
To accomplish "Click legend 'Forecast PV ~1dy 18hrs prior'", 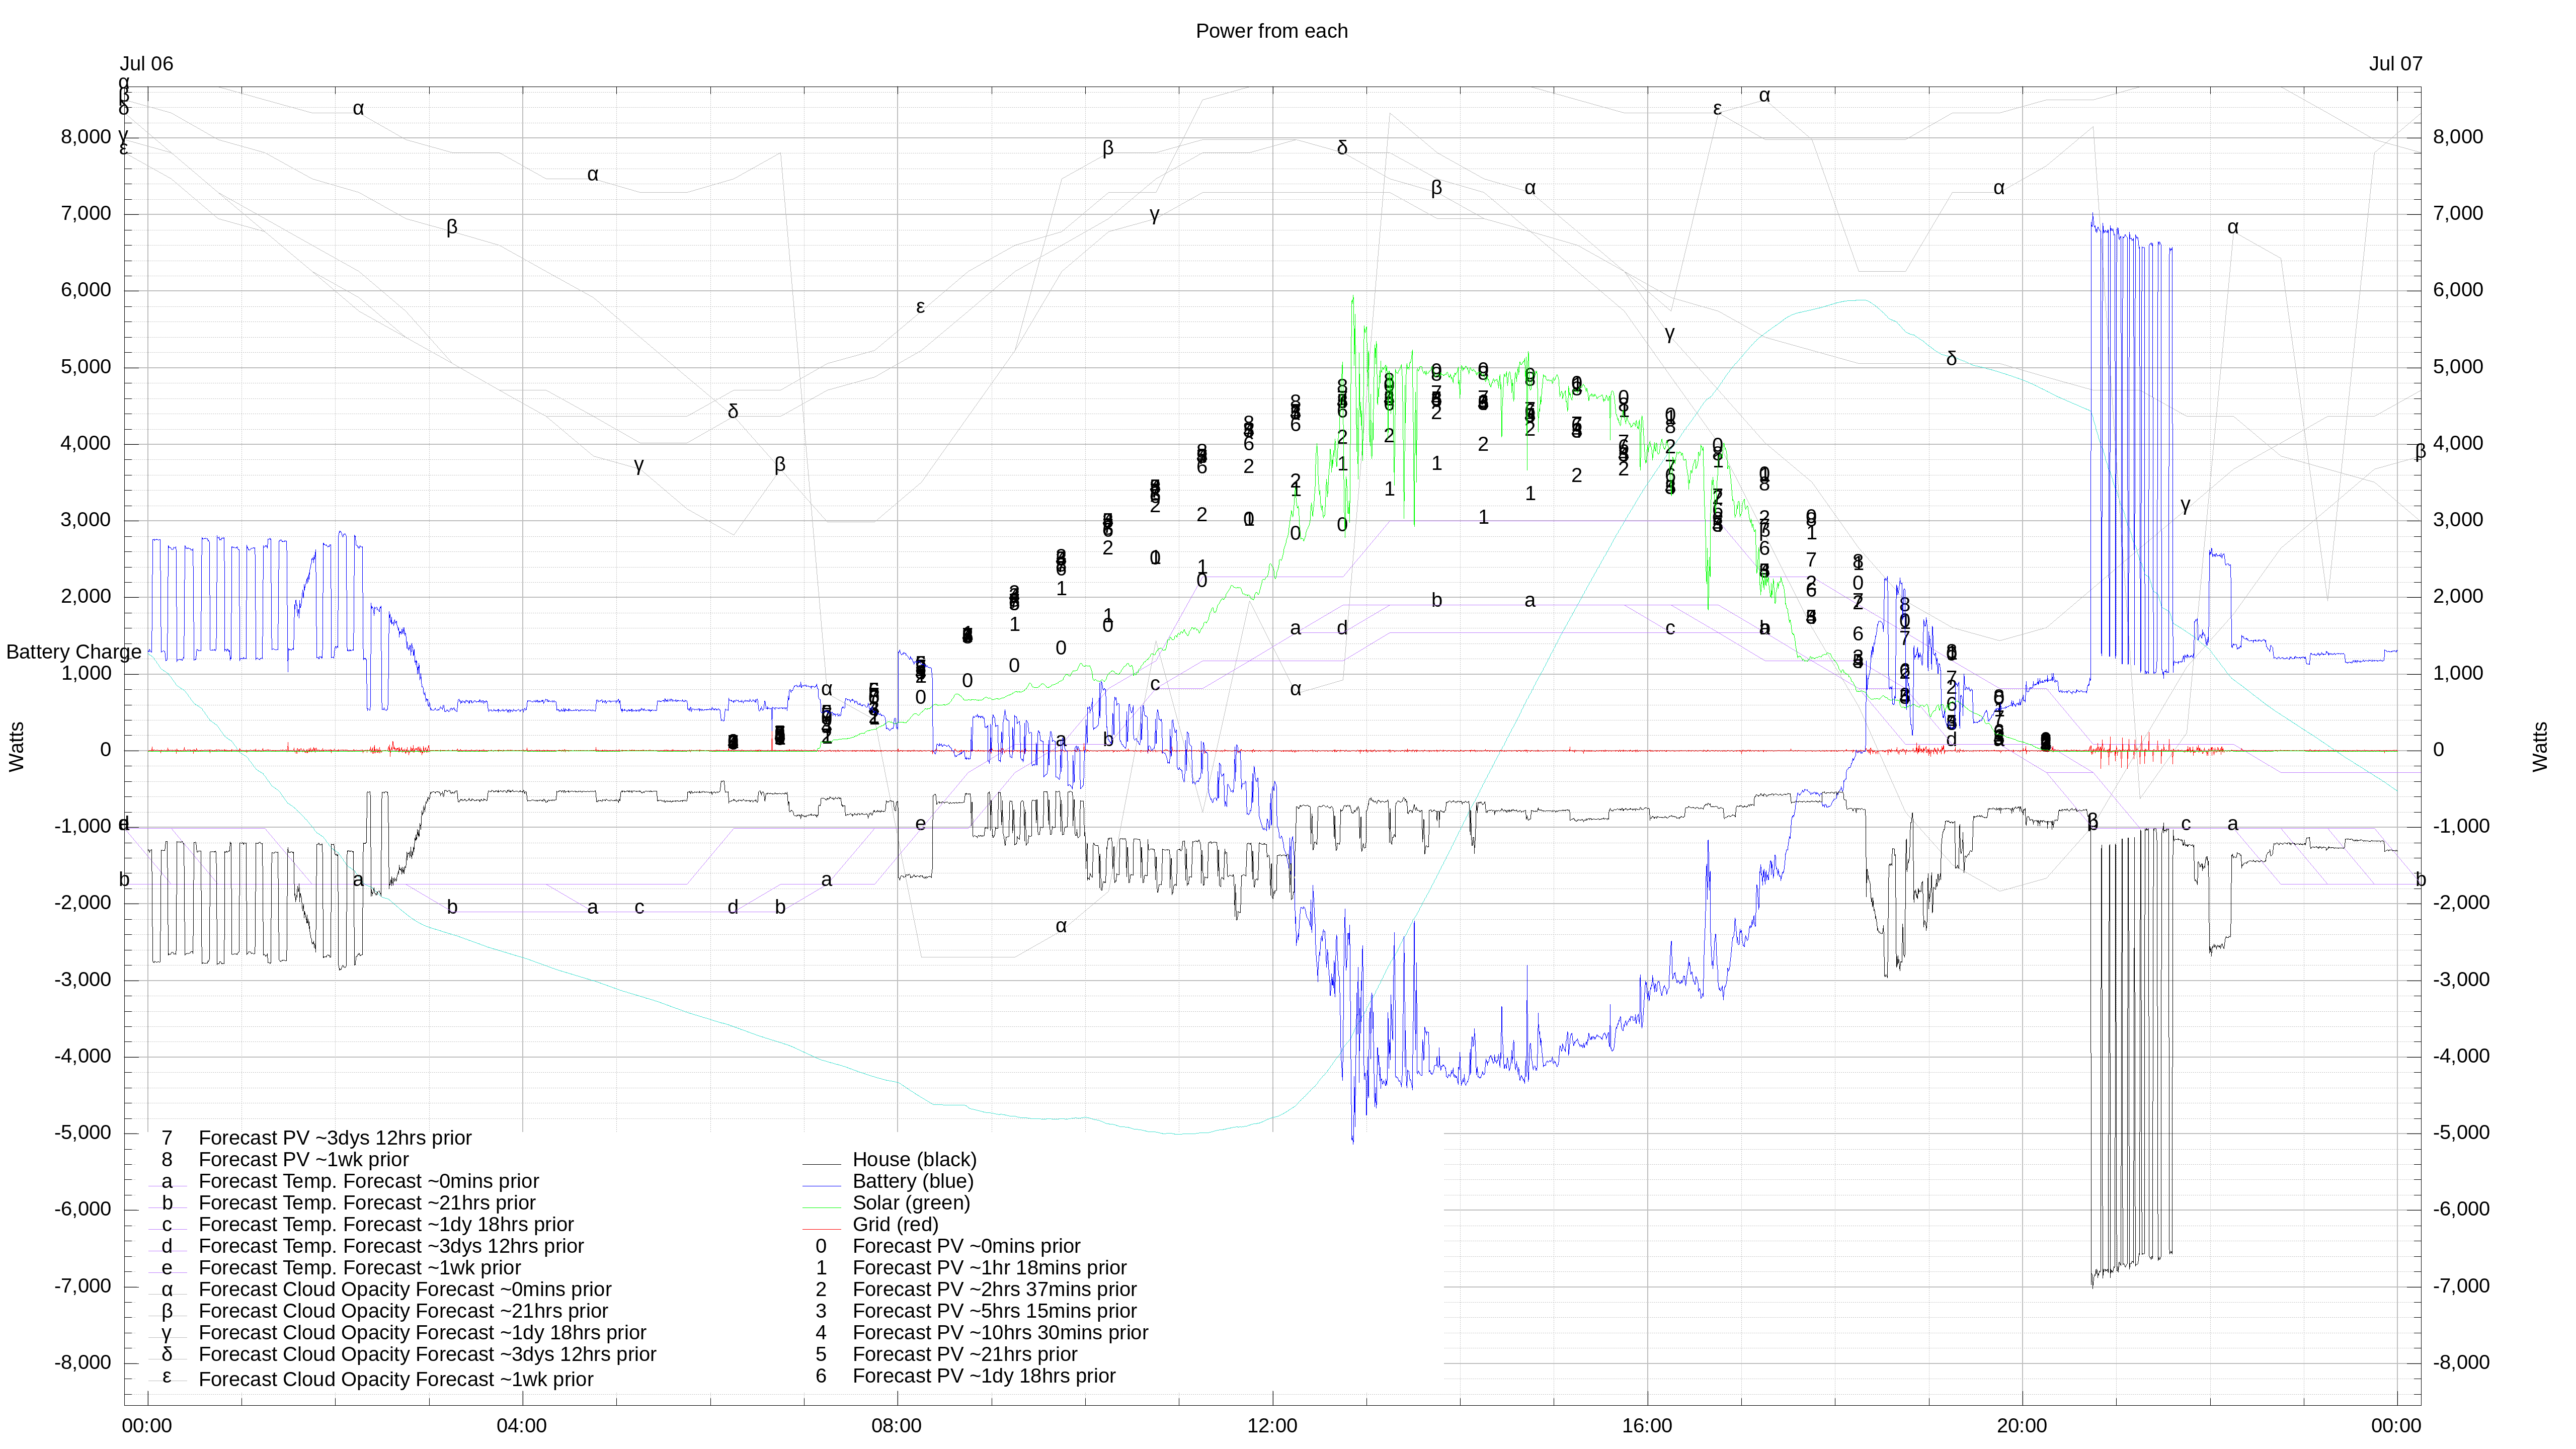I will pos(984,1376).
